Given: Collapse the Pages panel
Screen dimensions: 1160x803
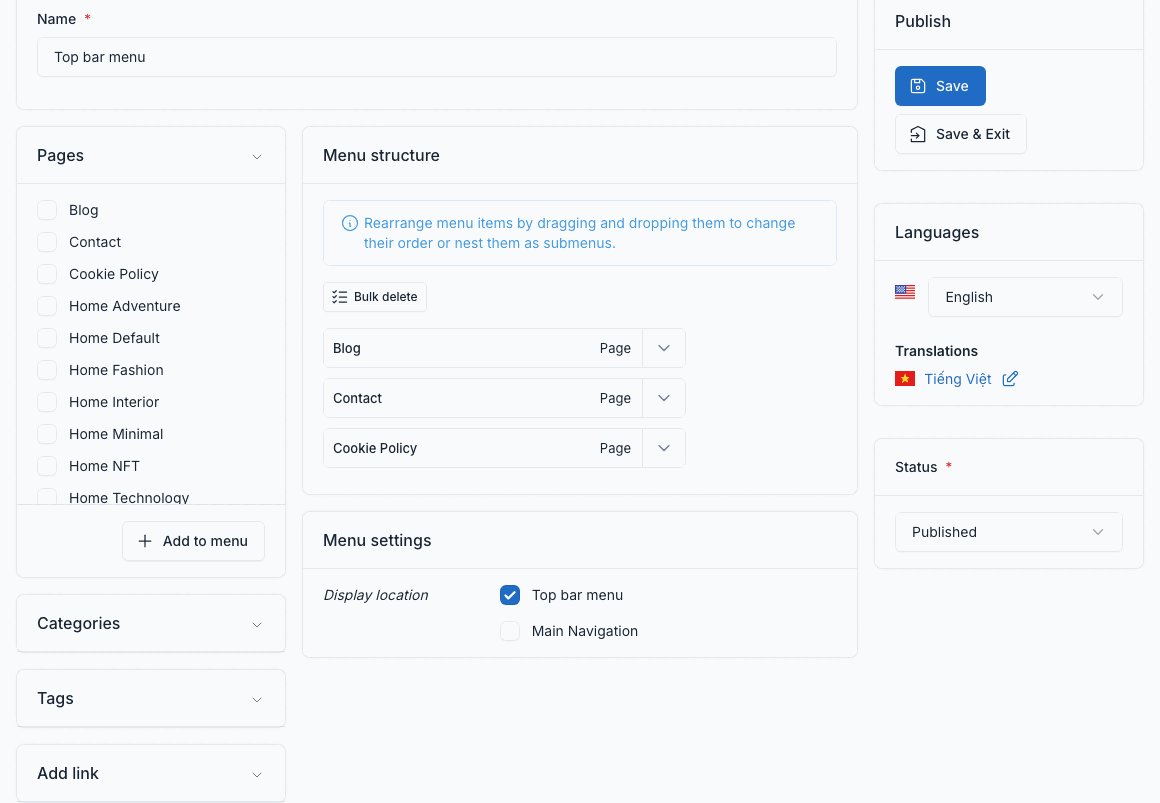Looking at the screenshot, I should coord(257,156).
